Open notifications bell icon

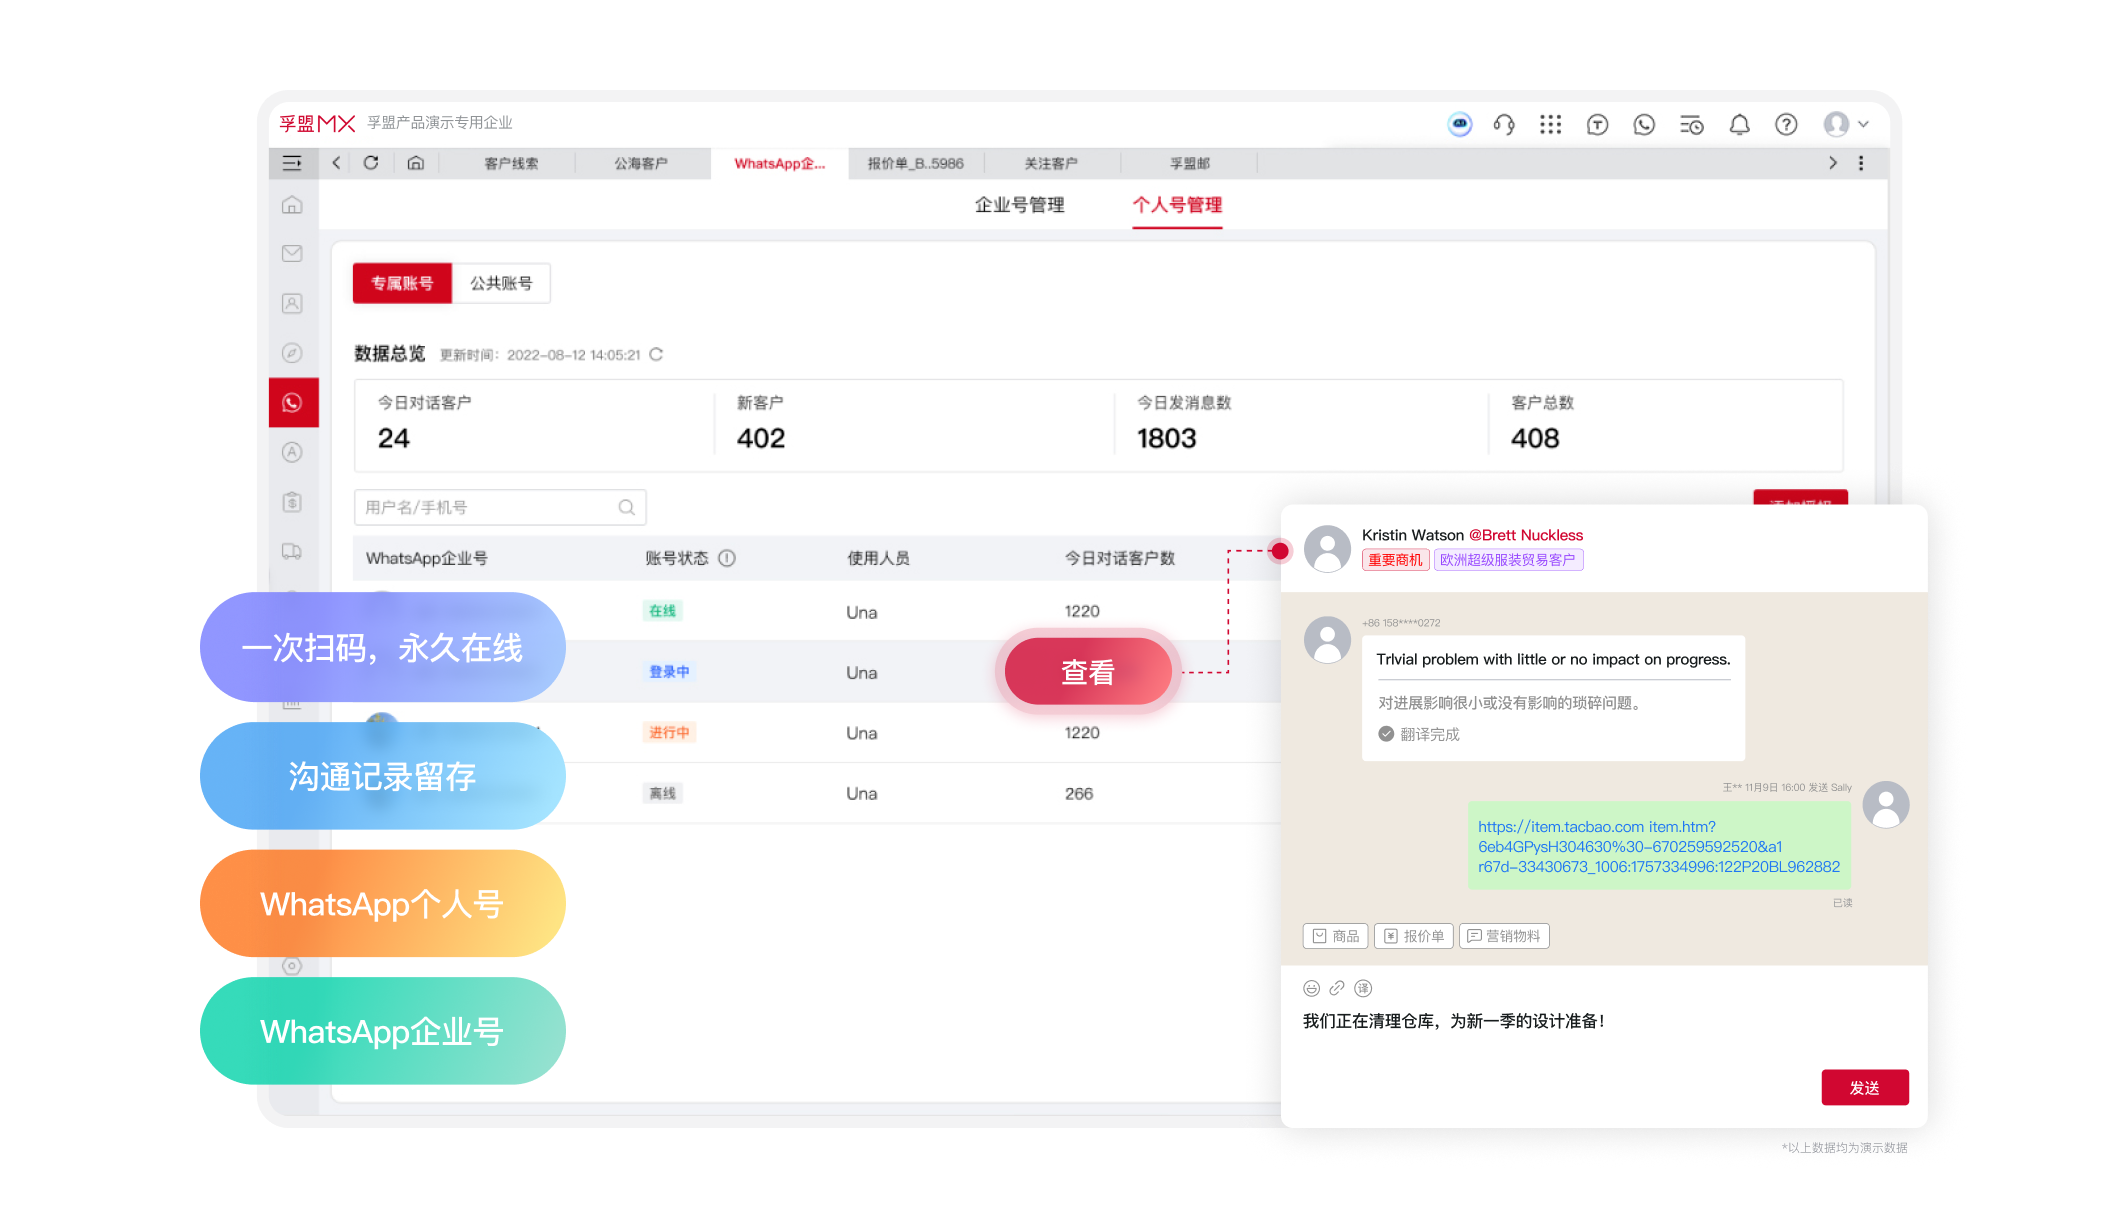[x=1739, y=124]
